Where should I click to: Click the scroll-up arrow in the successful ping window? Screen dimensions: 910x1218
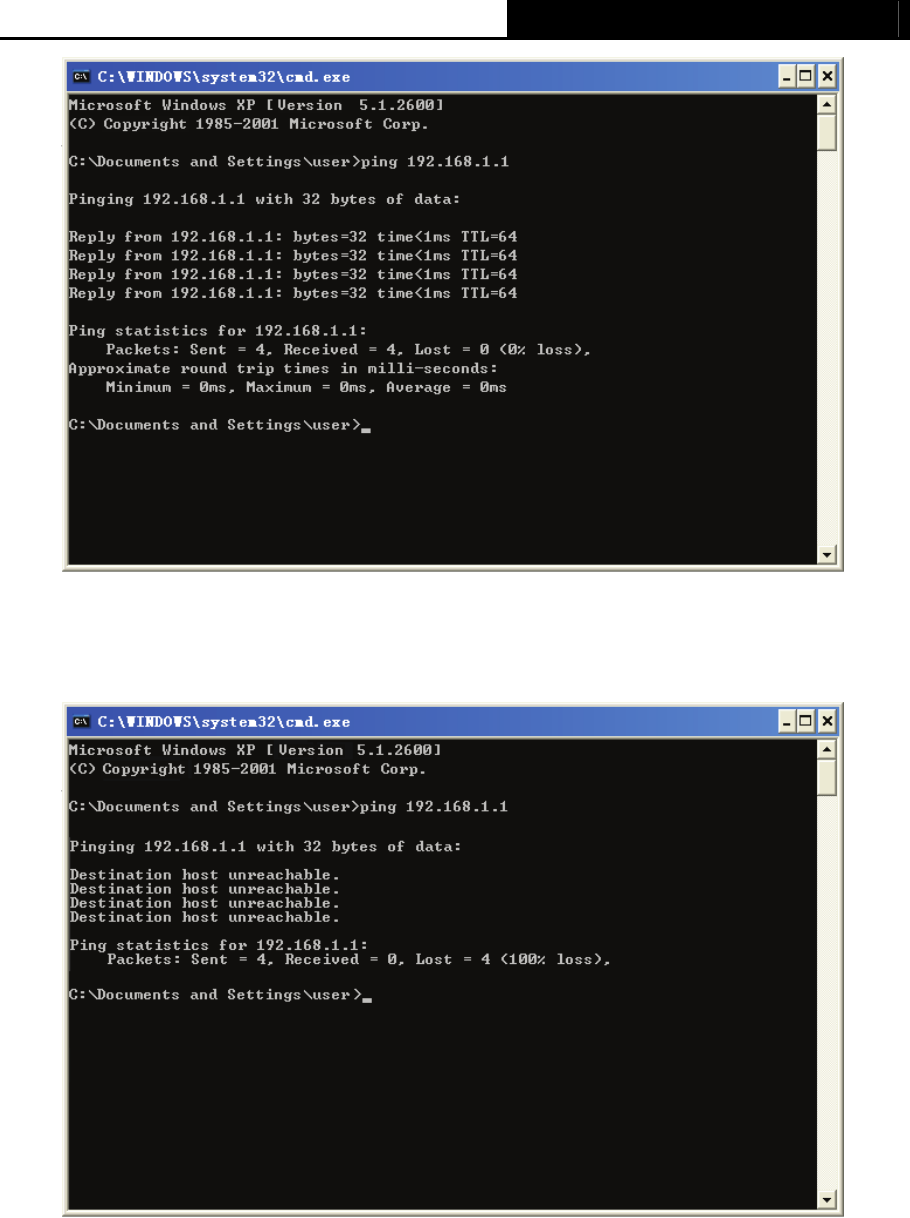[827, 103]
